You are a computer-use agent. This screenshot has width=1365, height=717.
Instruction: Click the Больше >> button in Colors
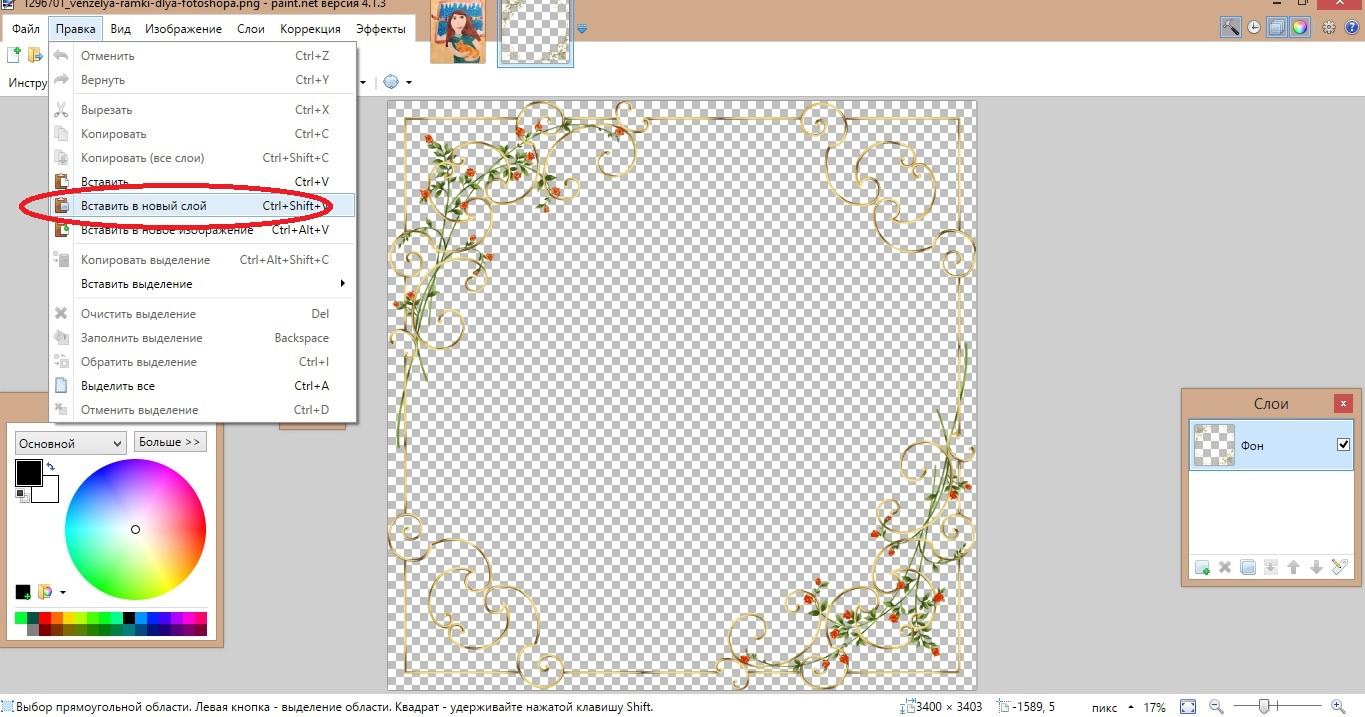(170, 442)
